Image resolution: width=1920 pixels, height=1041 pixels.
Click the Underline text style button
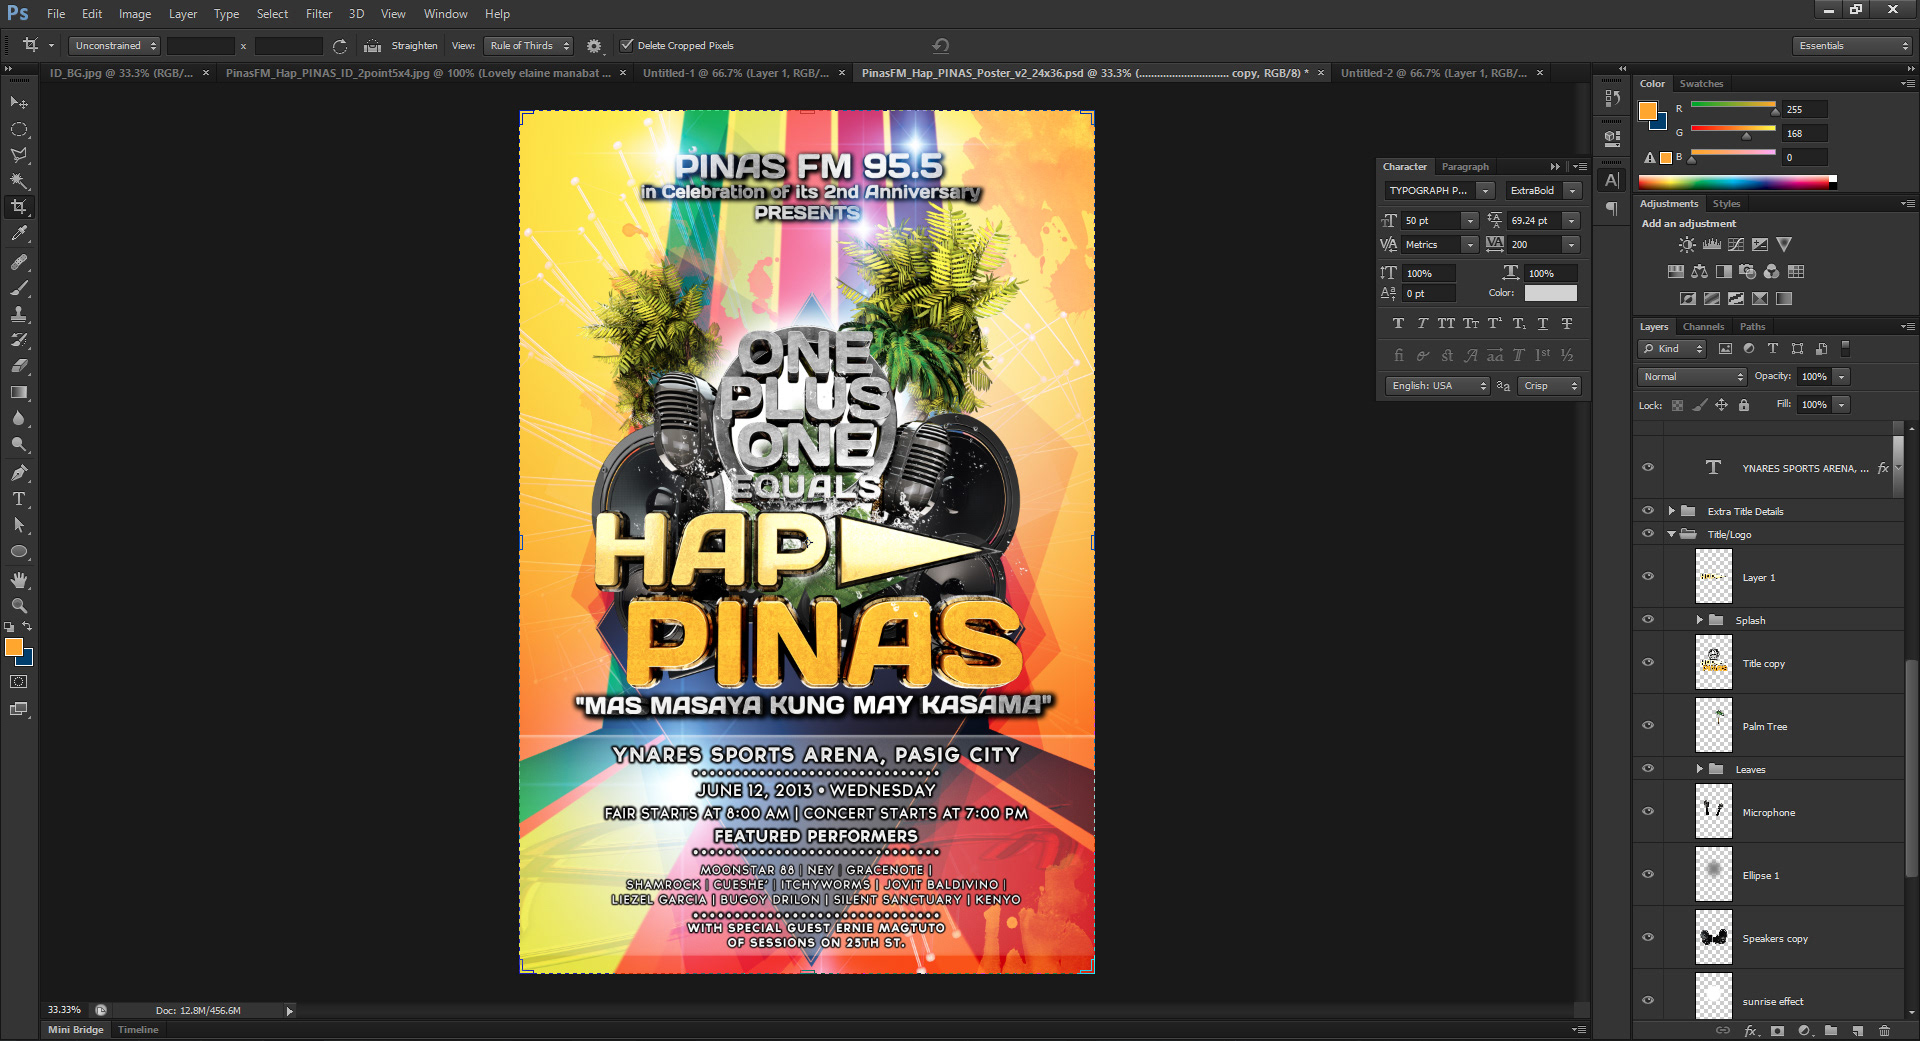click(1543, 324)
